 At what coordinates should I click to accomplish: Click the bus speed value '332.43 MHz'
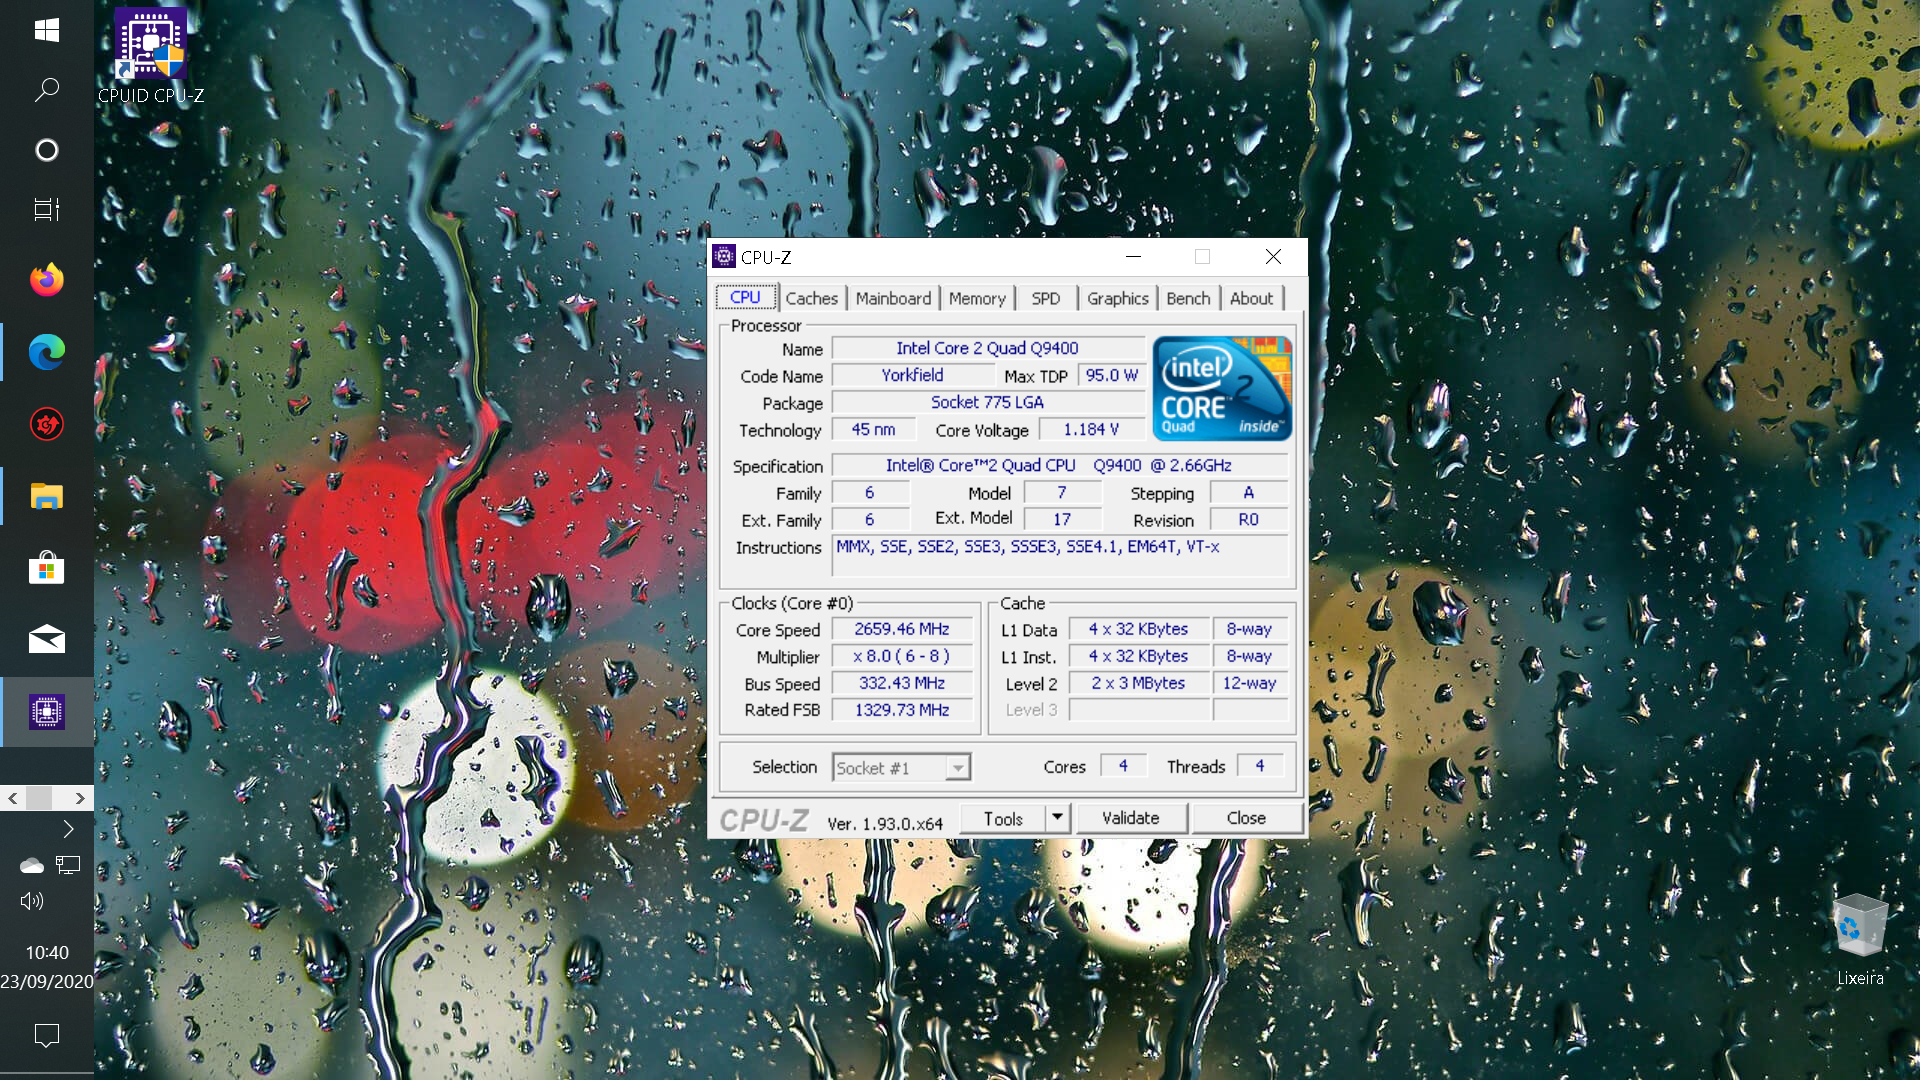click(902, 683)
